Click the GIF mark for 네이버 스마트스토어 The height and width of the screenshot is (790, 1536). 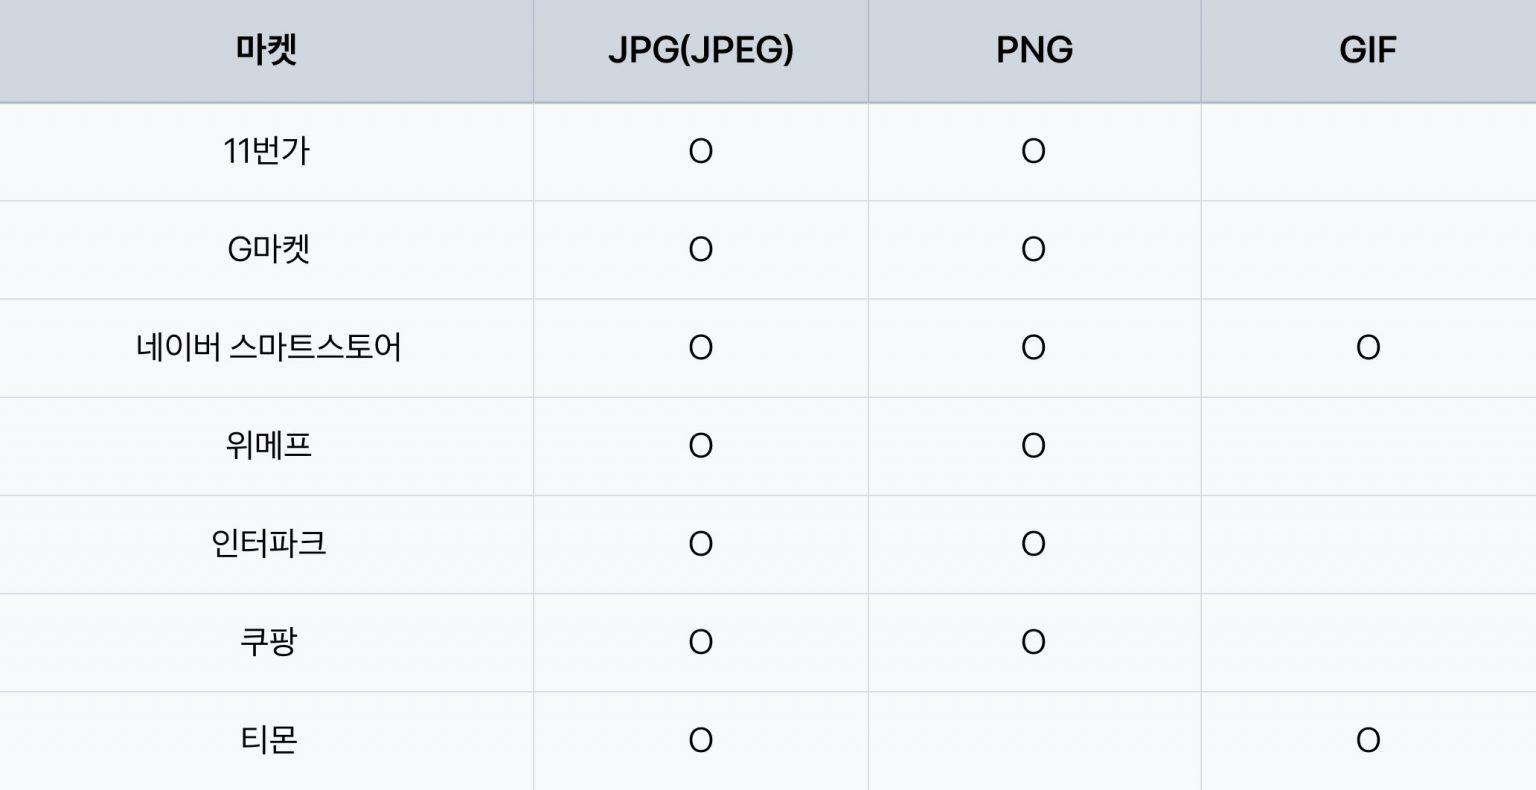(x=1367, y=347)
